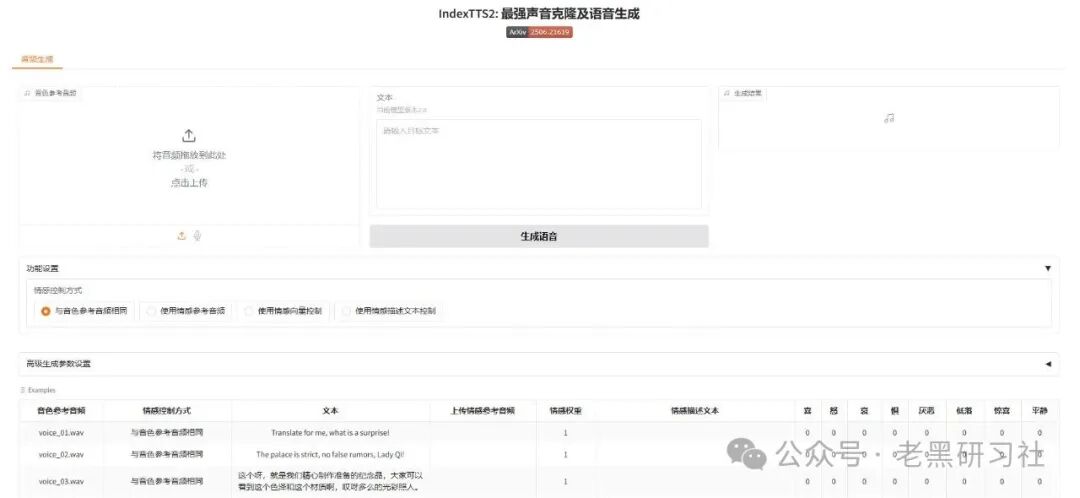Click the 情感权重 column header
The width and height of the screenshot is (1080, 498).
tap(565, 411)
